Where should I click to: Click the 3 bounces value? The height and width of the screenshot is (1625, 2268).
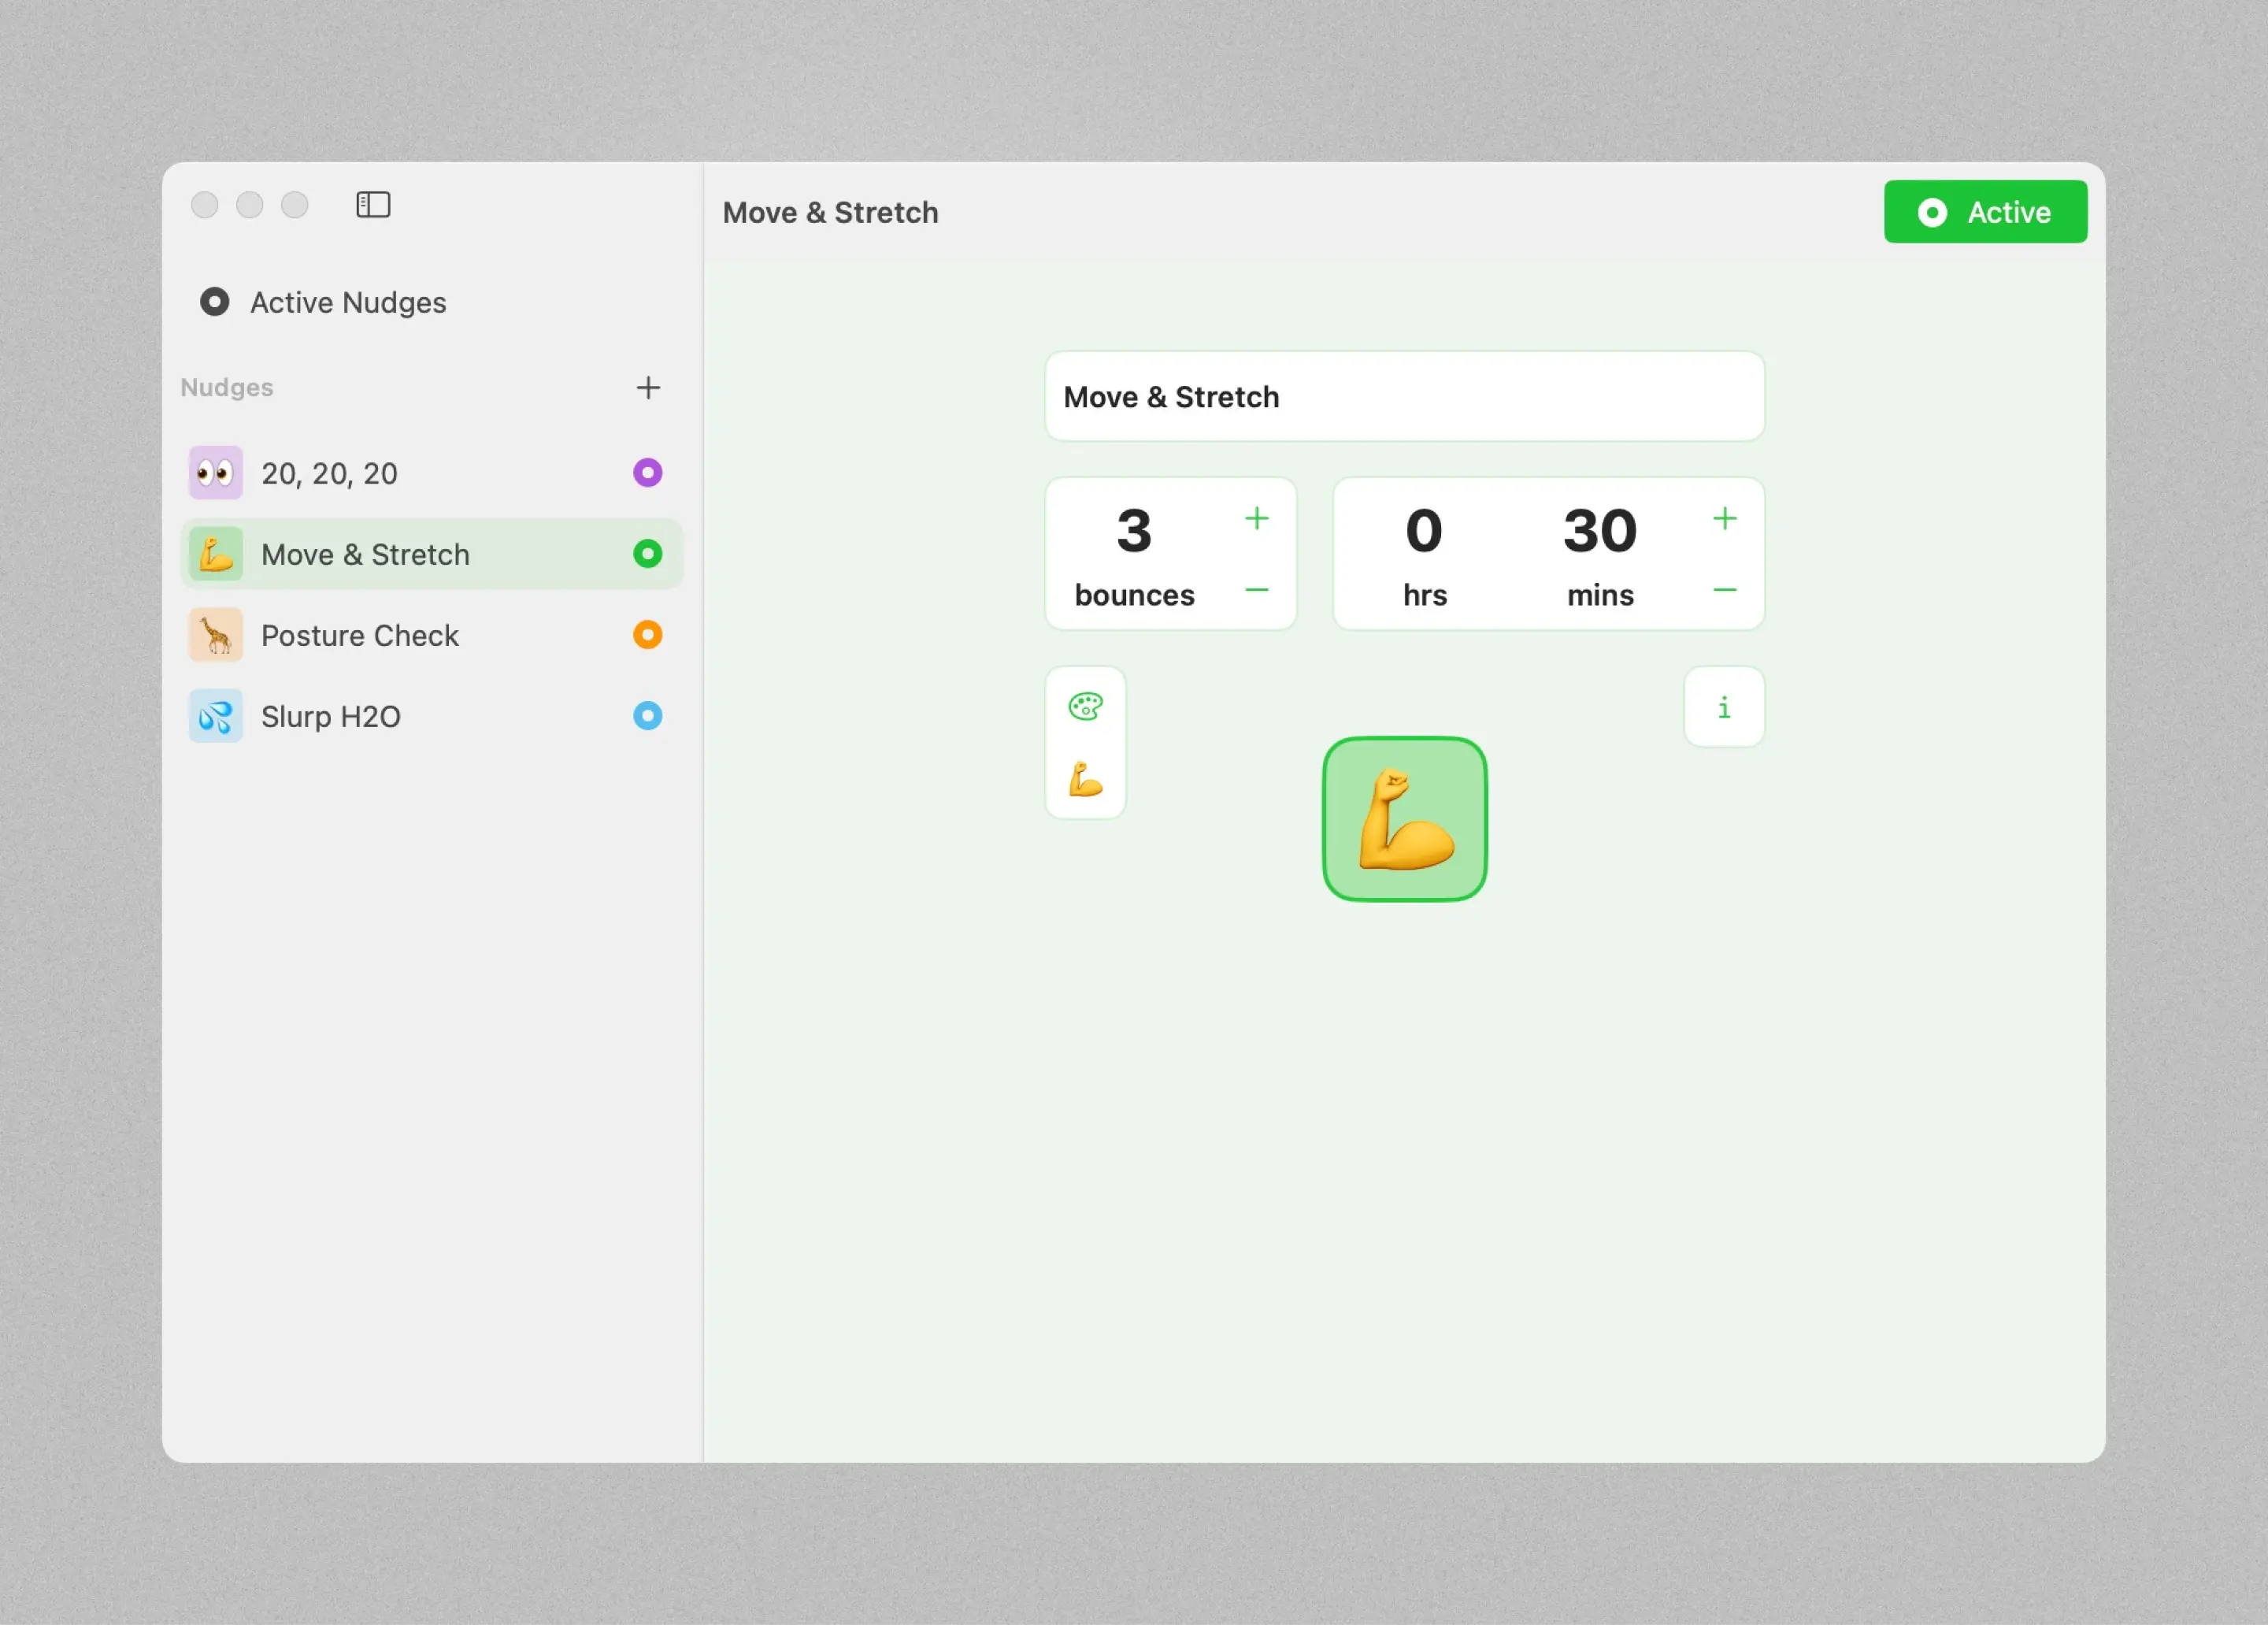(x=1135, y=531)
